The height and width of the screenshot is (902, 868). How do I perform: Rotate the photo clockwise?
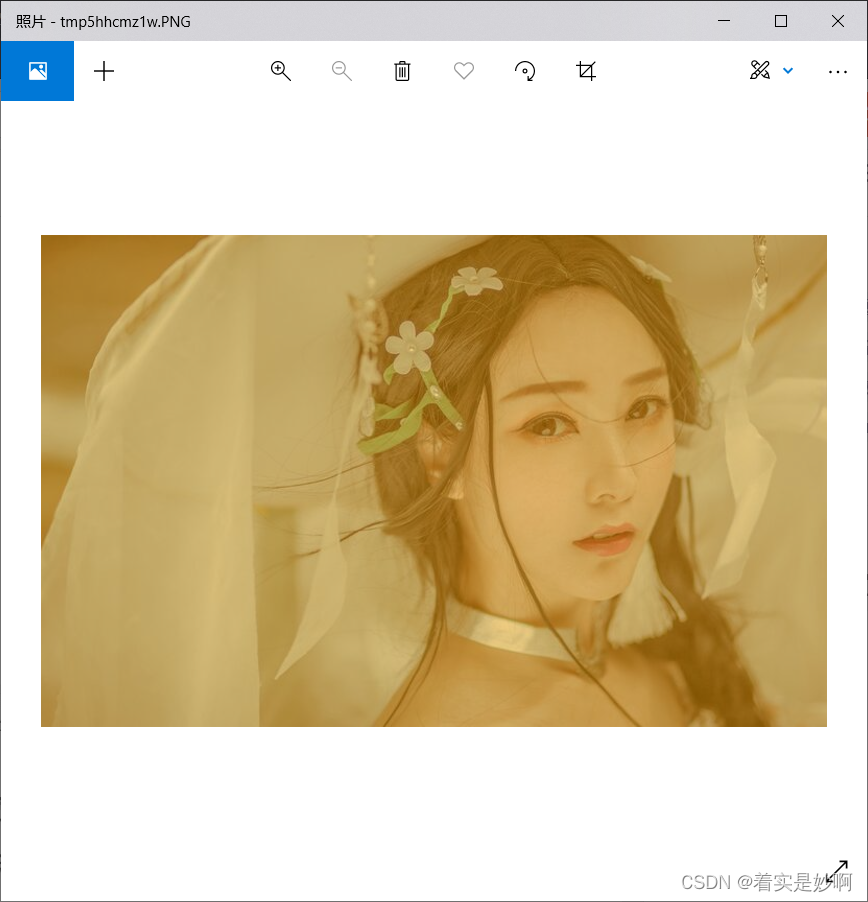(x=525, y=71)
